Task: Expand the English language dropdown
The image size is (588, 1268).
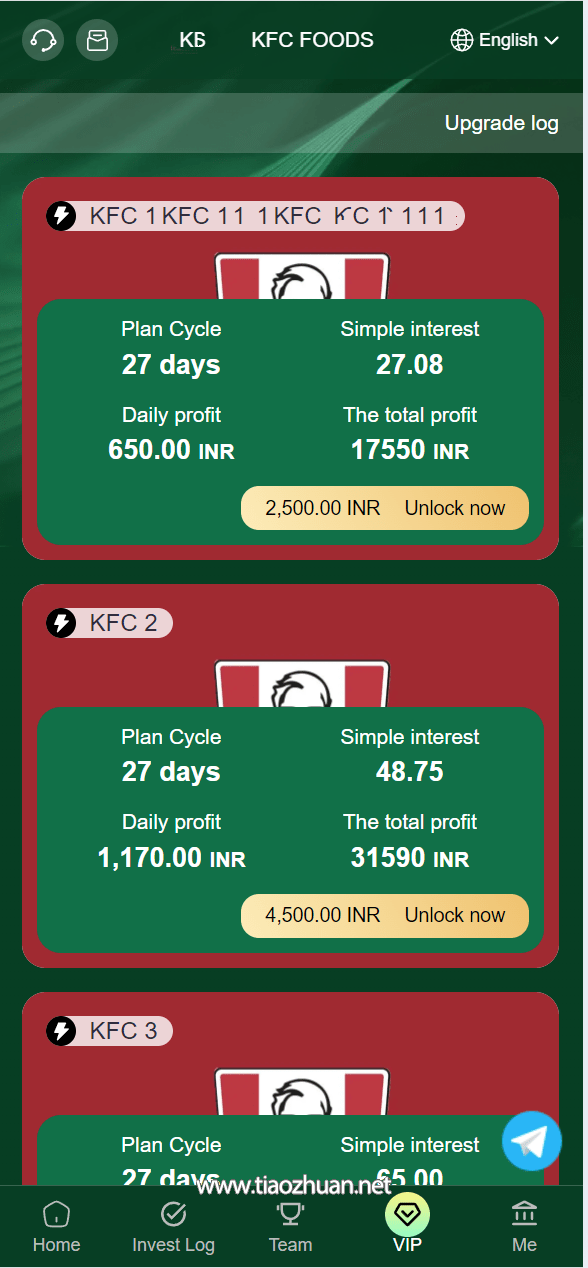Action: 505,40
